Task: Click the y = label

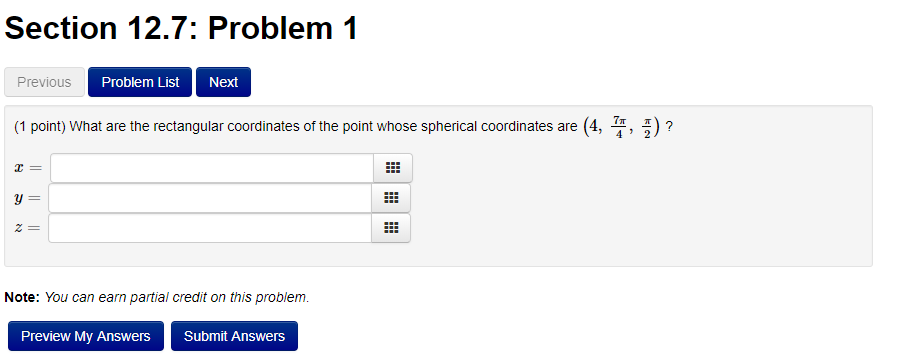Action: [x=27, y=199]
